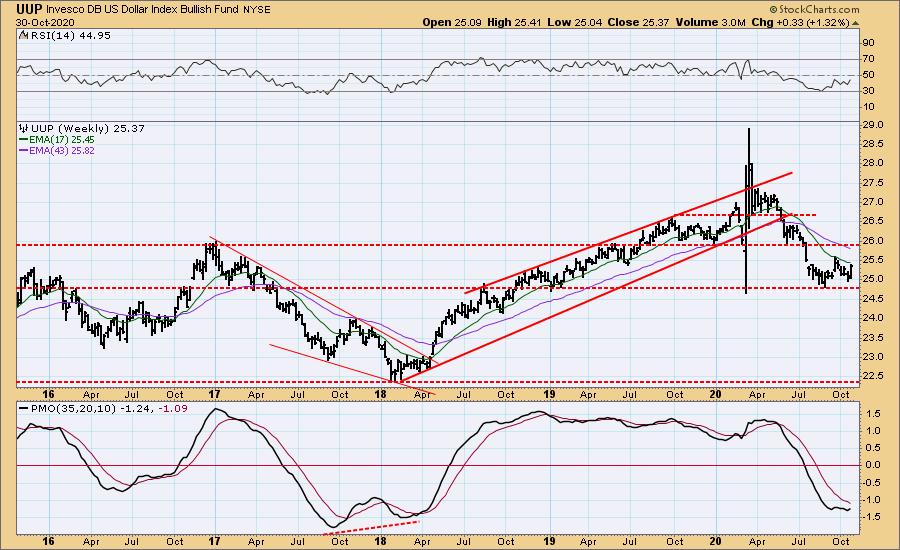Click the 70 mark on the RSI axis

click(867, 59)
